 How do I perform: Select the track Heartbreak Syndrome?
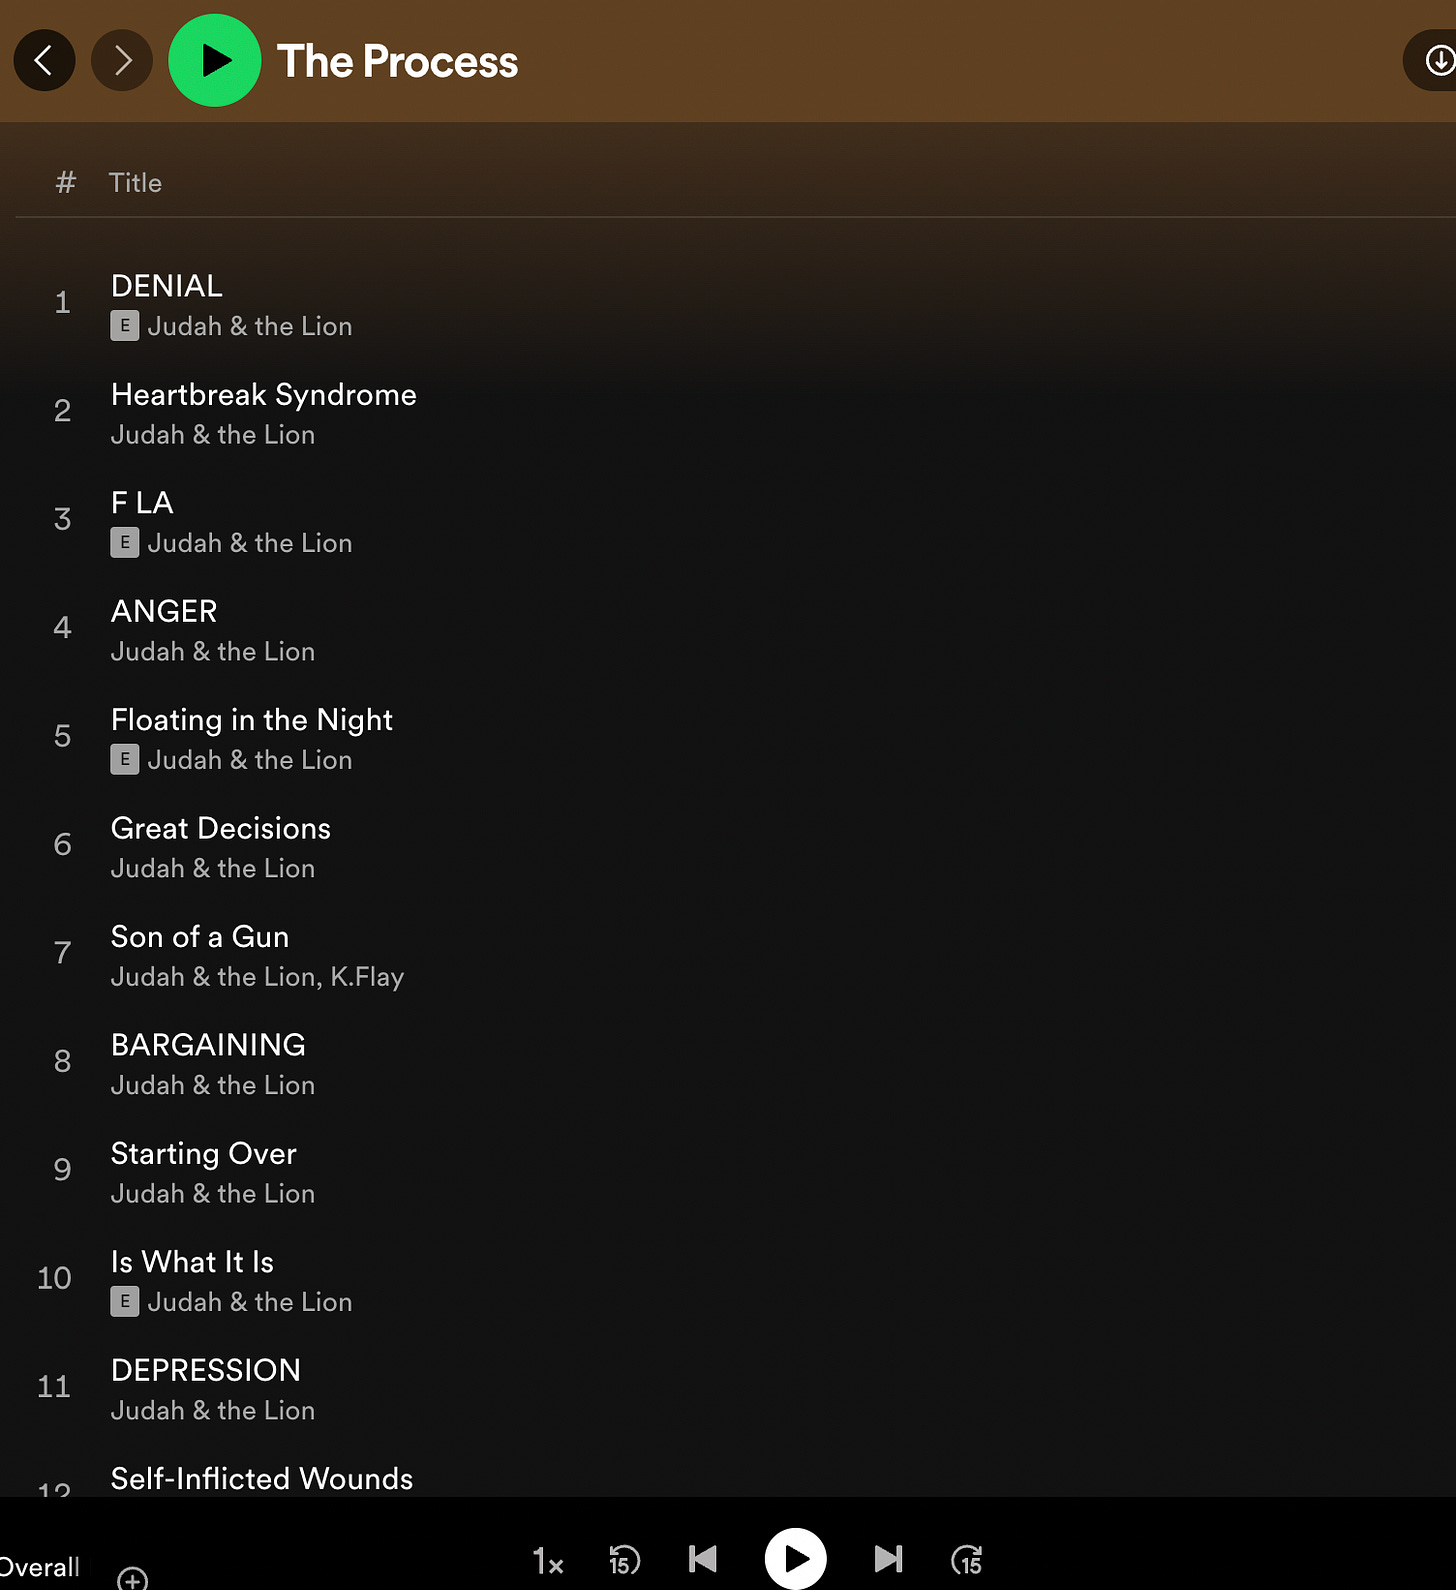pyautogui.click(x=264, y=395)
